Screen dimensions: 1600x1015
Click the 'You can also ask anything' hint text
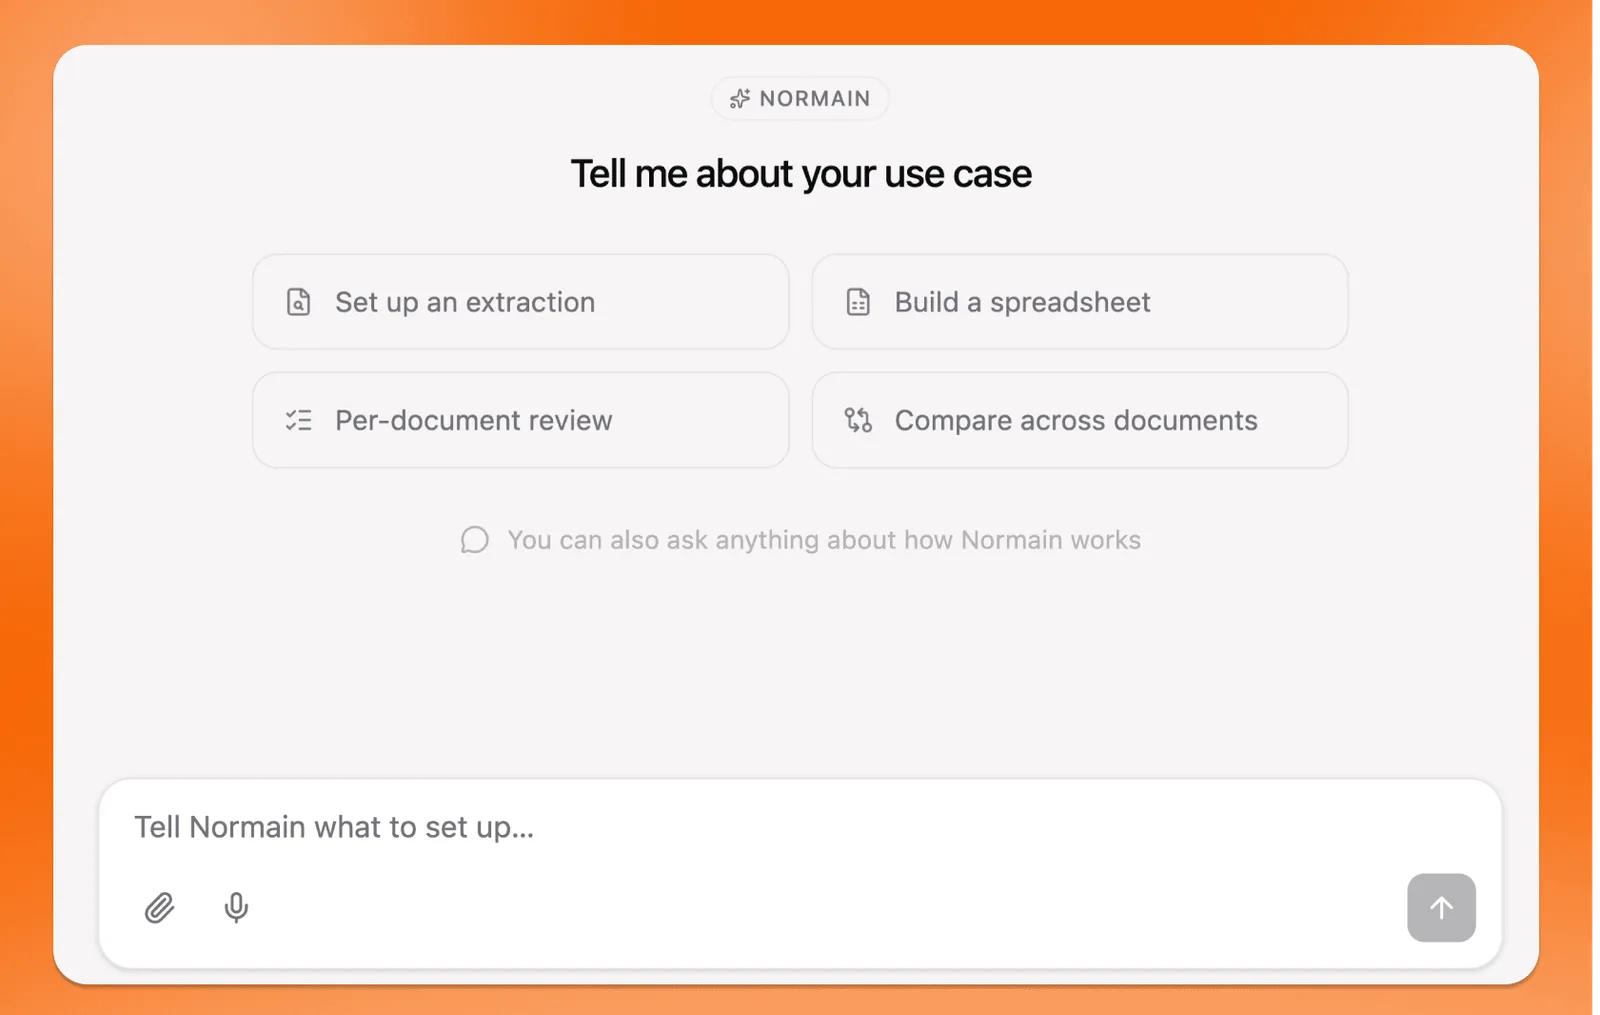coord(824,540)
